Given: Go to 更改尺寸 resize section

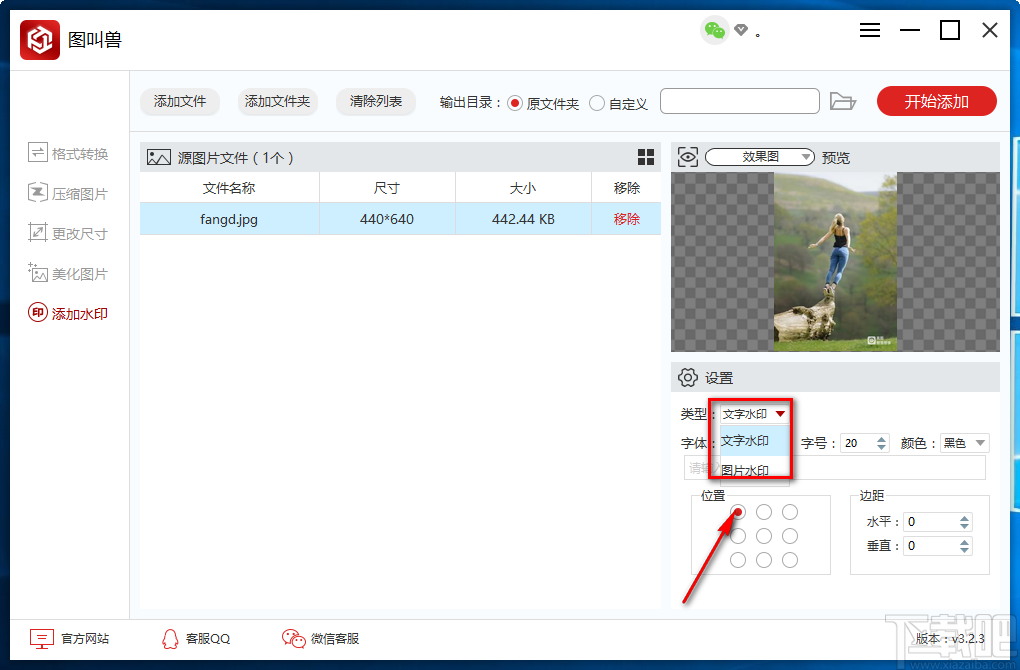Looking at the screenshot, I should tap(68, 233).
